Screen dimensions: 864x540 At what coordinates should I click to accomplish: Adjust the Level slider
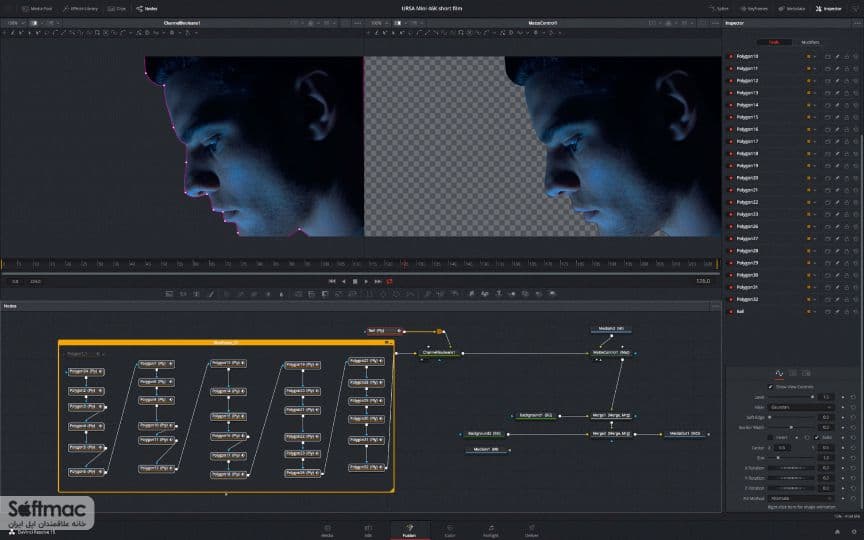[791, 397]
